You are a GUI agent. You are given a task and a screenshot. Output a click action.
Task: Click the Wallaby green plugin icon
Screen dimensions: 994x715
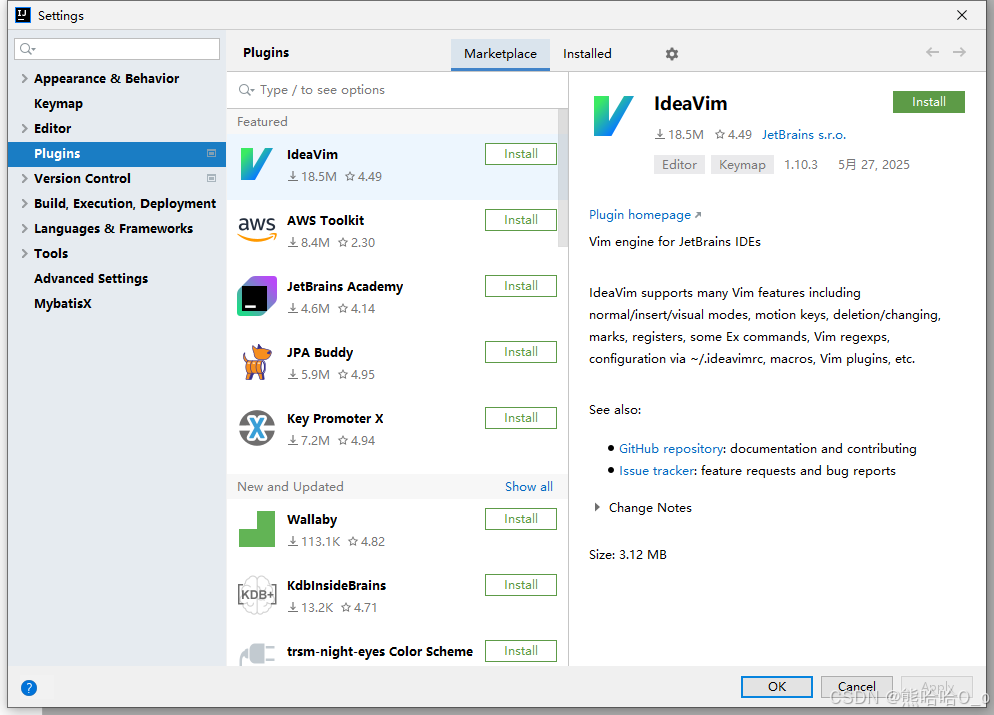pyautogui.click(x=257, y=529)
